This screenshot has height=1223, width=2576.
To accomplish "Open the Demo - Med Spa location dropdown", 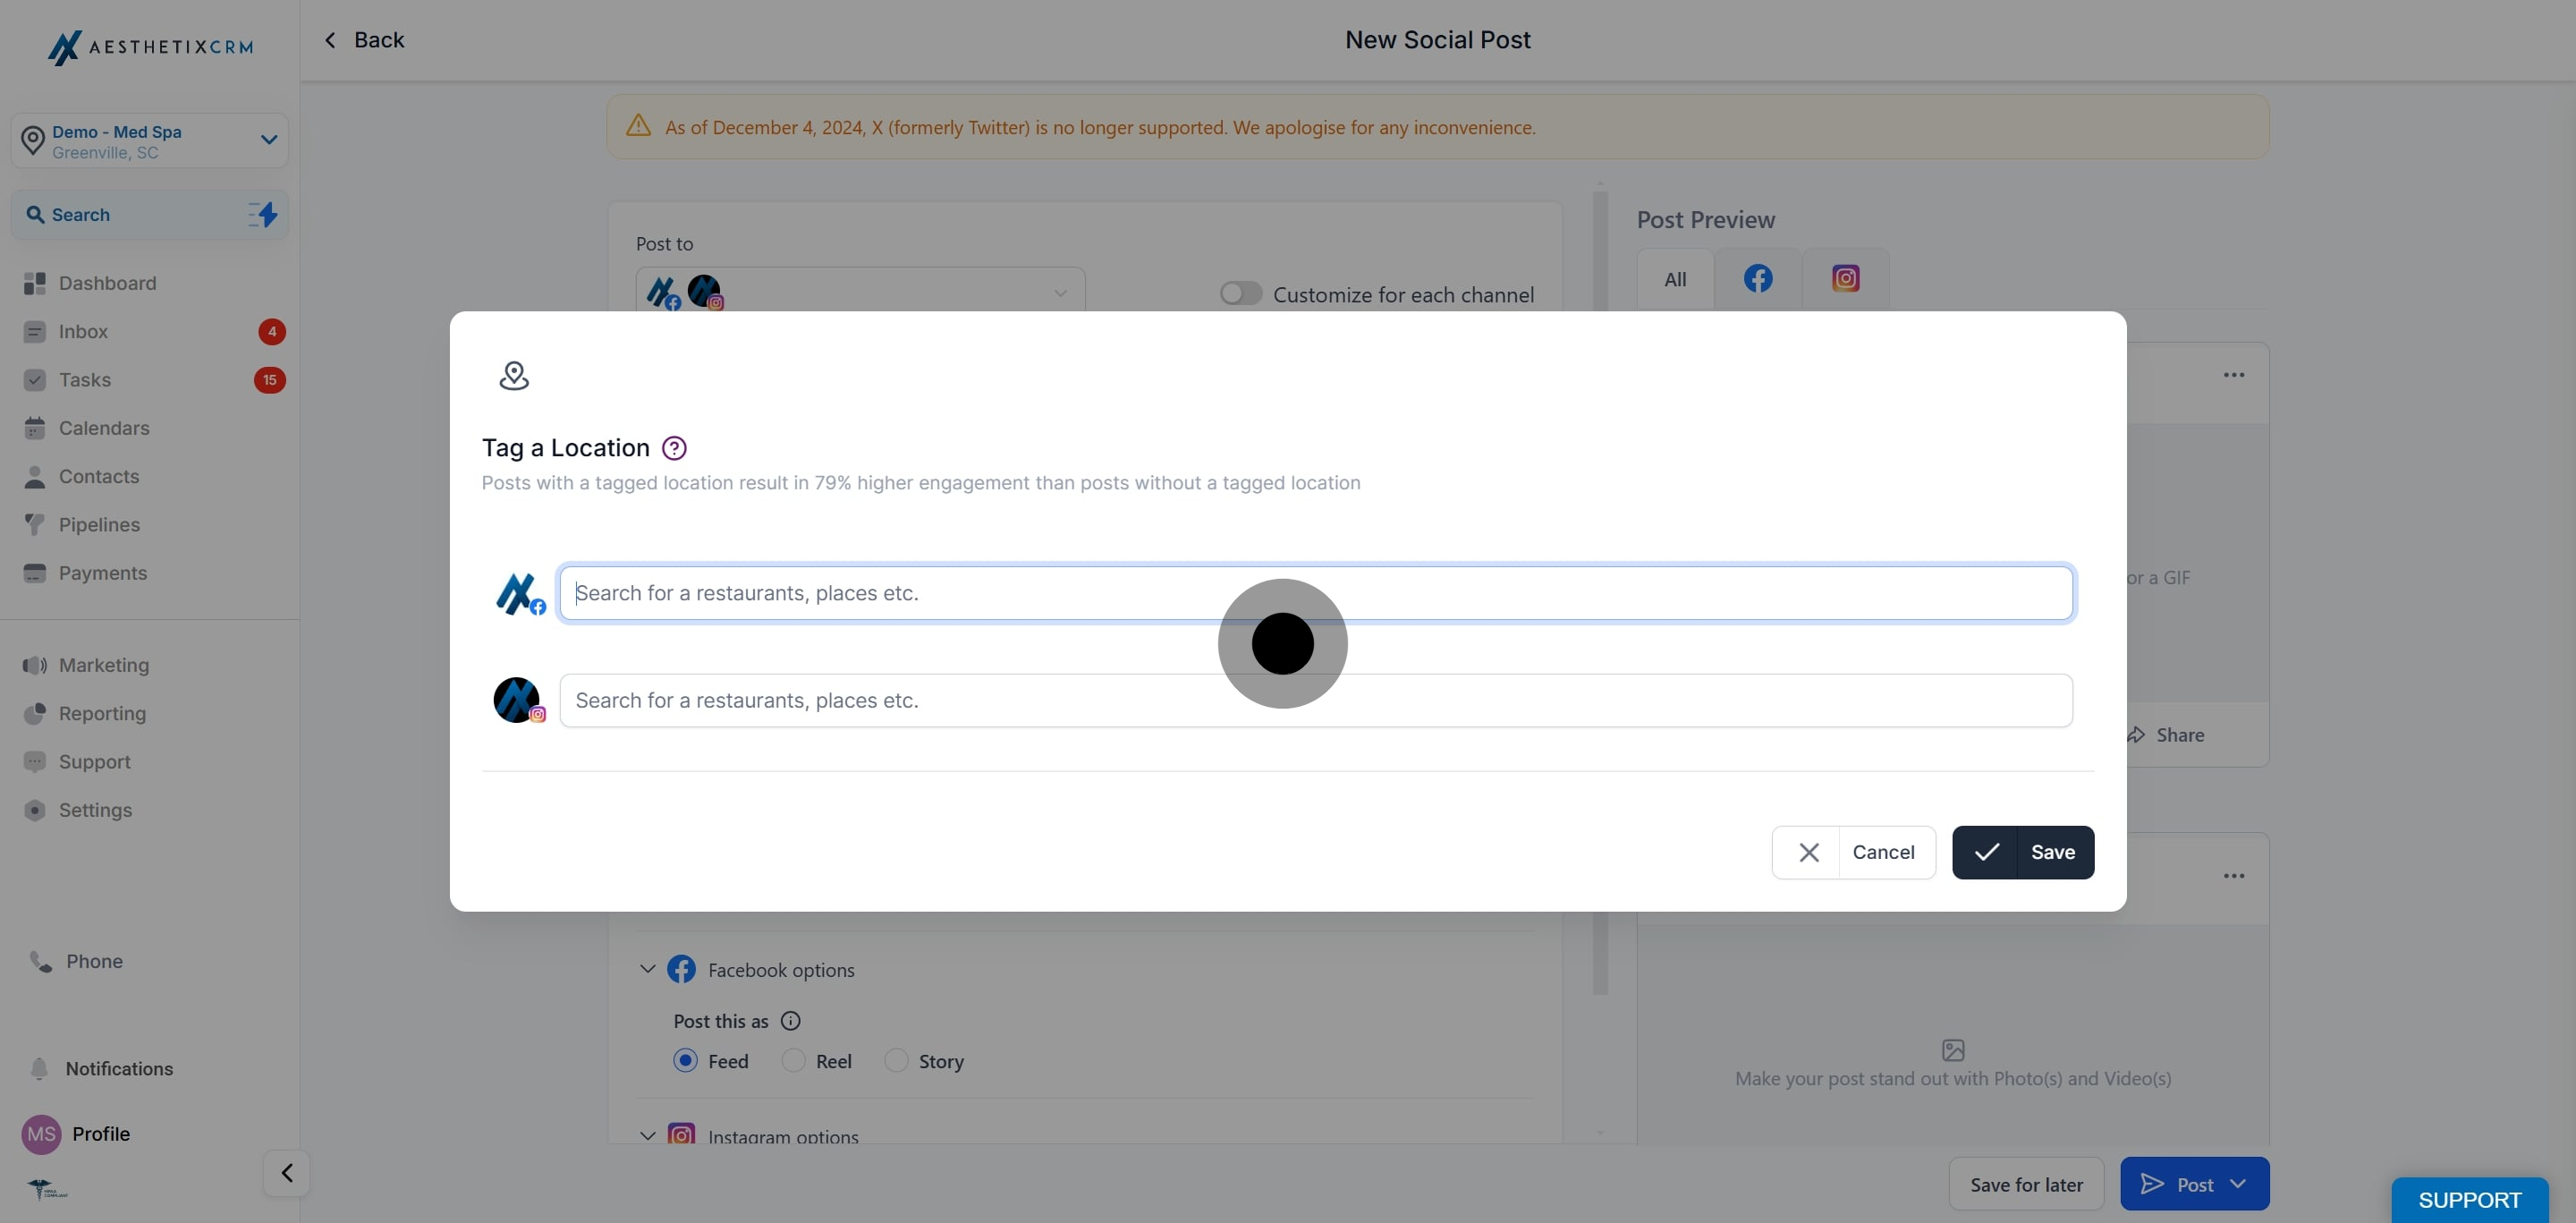I will (150, 141).
